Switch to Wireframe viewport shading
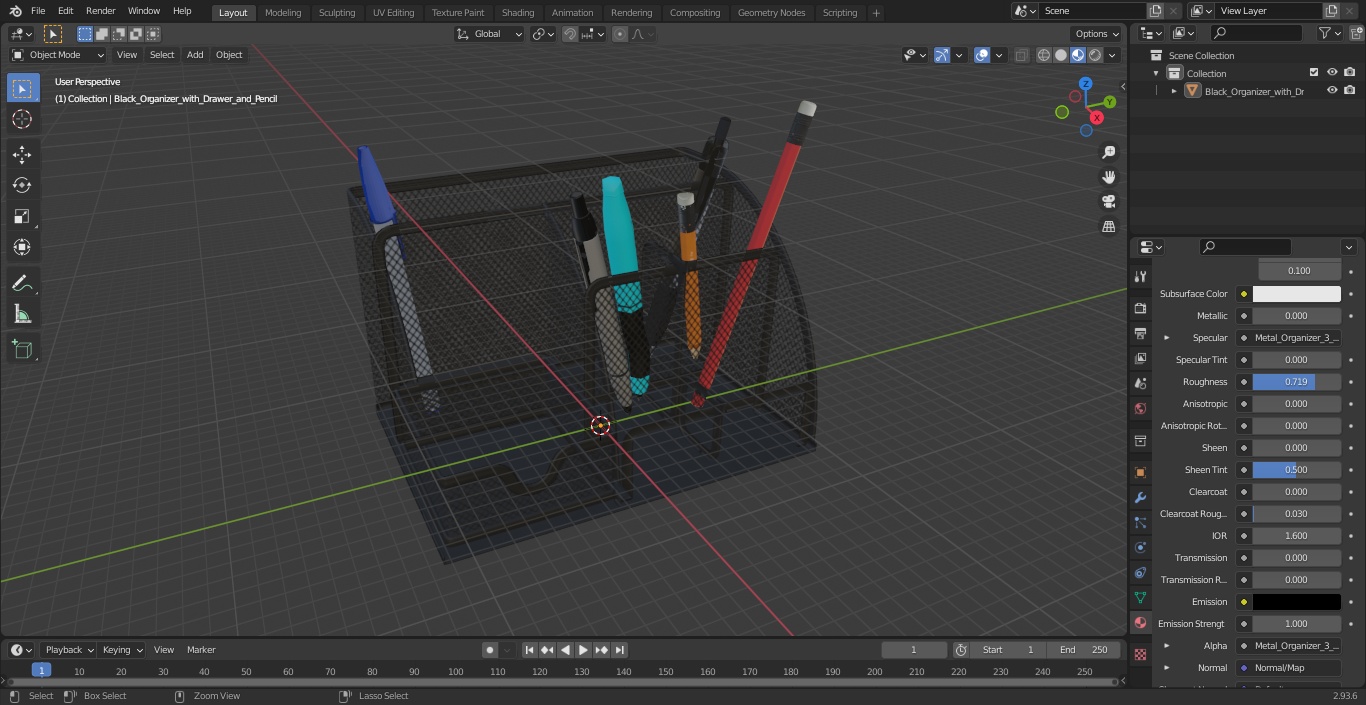 1044,55
